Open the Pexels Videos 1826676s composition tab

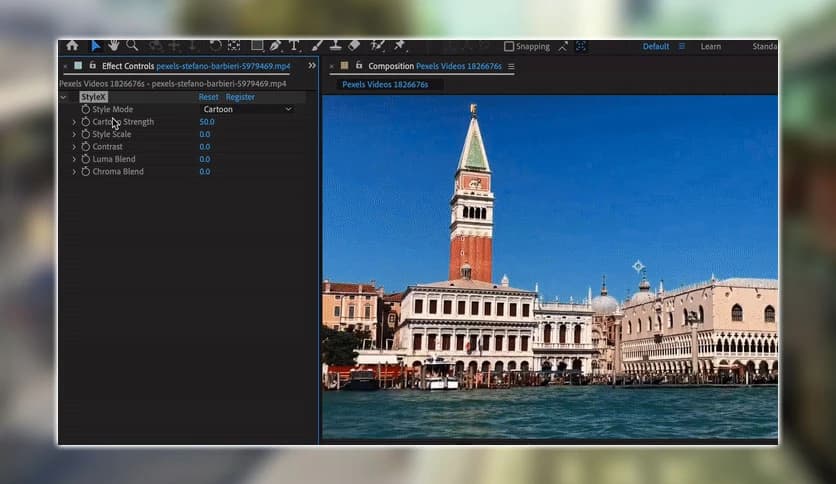pyautogui.click(x=385, y=85)
